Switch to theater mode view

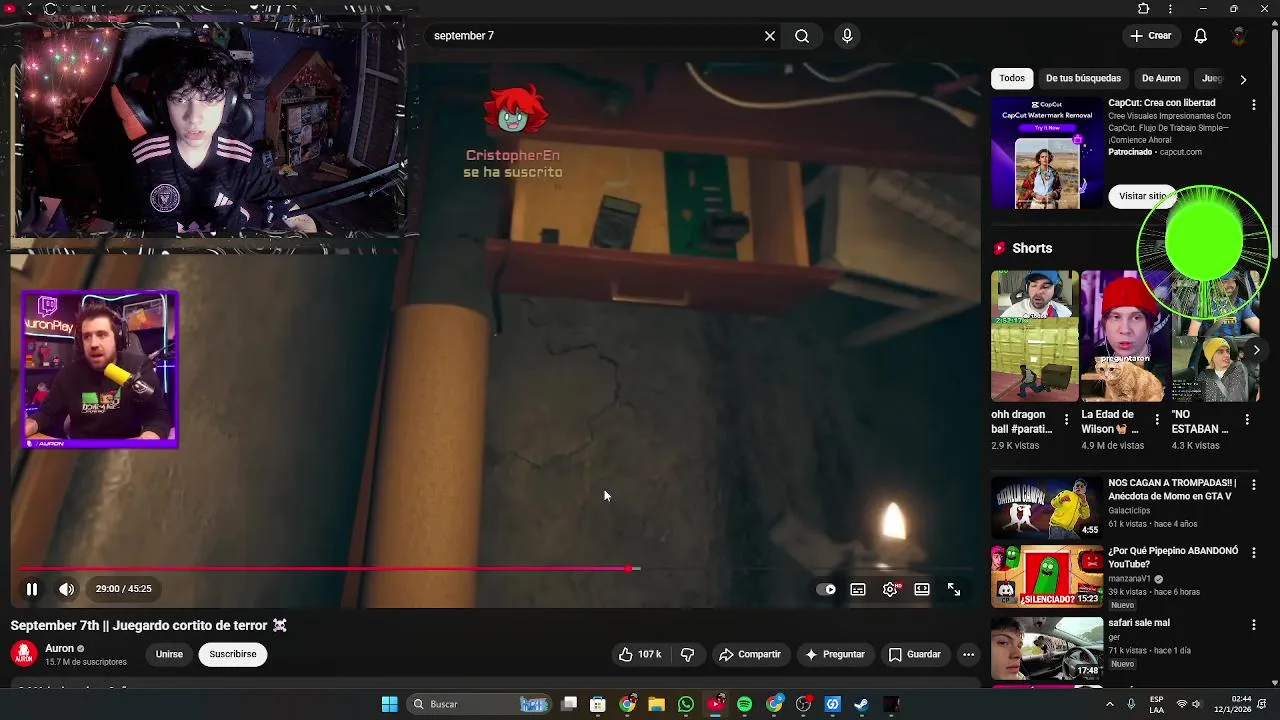[x=922, y=590]
